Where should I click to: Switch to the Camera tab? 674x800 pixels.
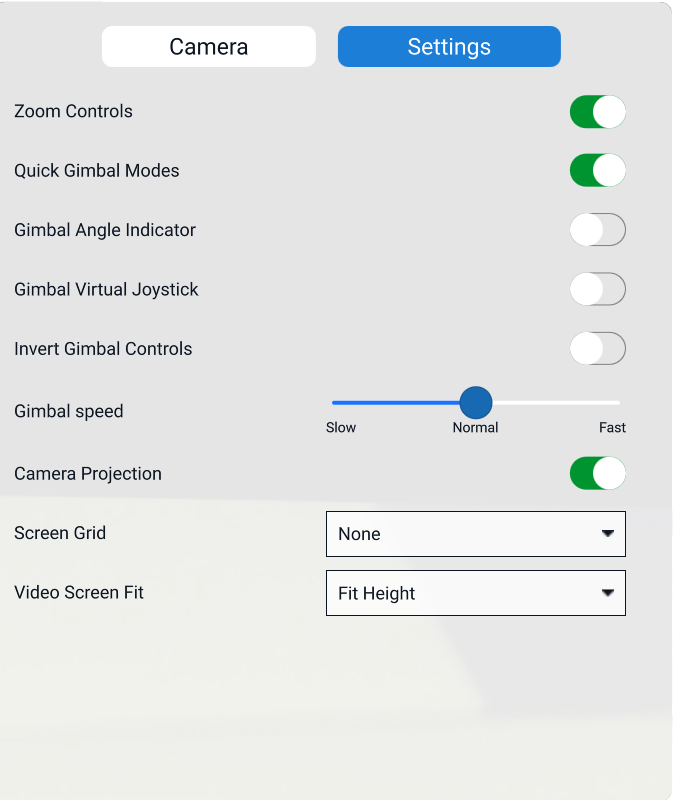[208, 47]
